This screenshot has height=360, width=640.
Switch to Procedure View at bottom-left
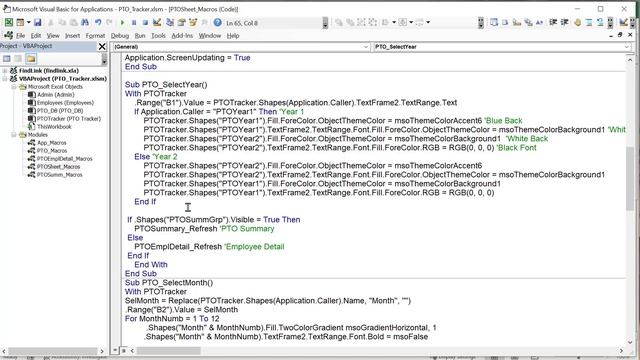click(x=116, y=350)
